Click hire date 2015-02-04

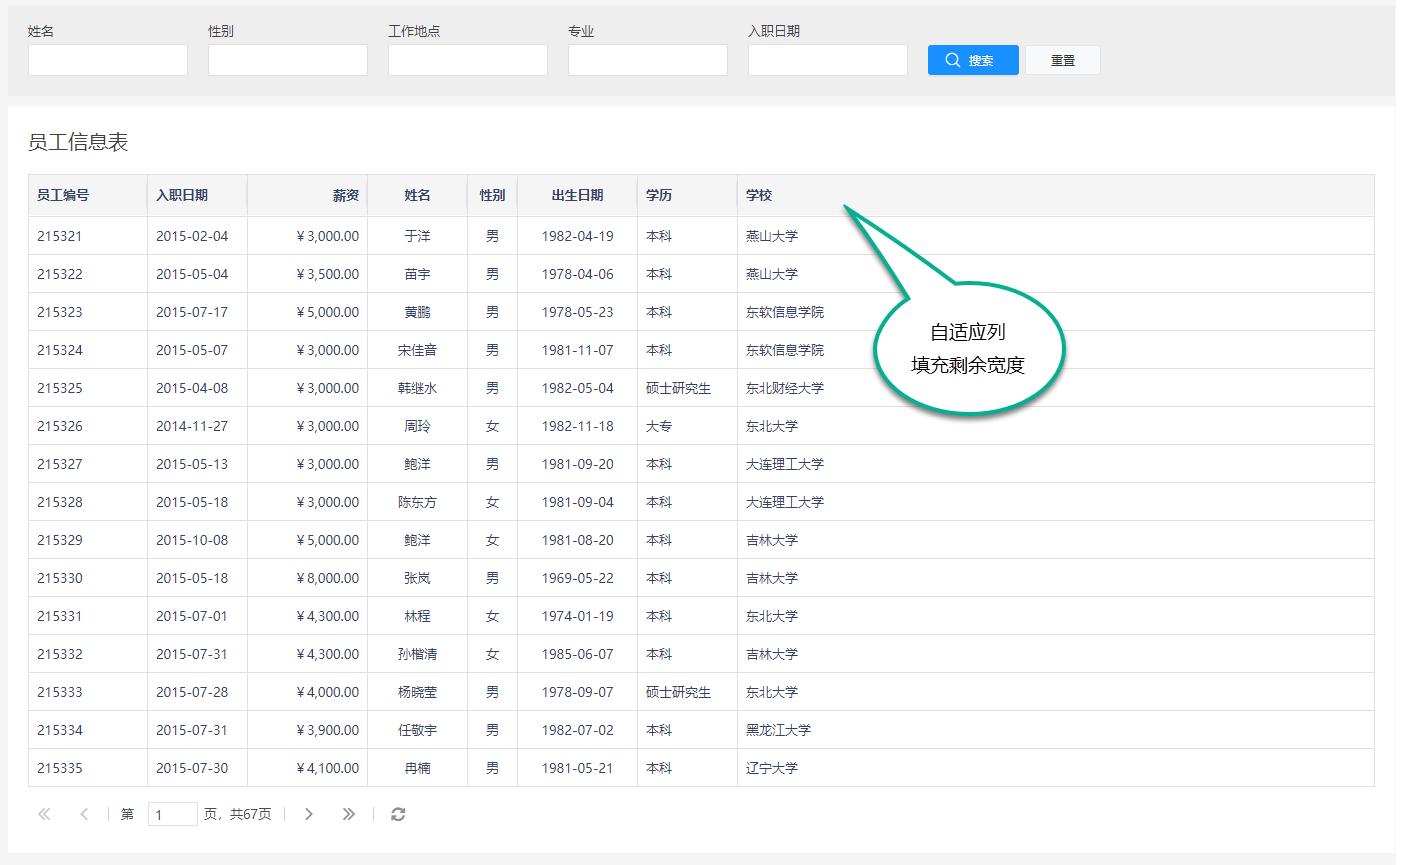coord(192,236)
